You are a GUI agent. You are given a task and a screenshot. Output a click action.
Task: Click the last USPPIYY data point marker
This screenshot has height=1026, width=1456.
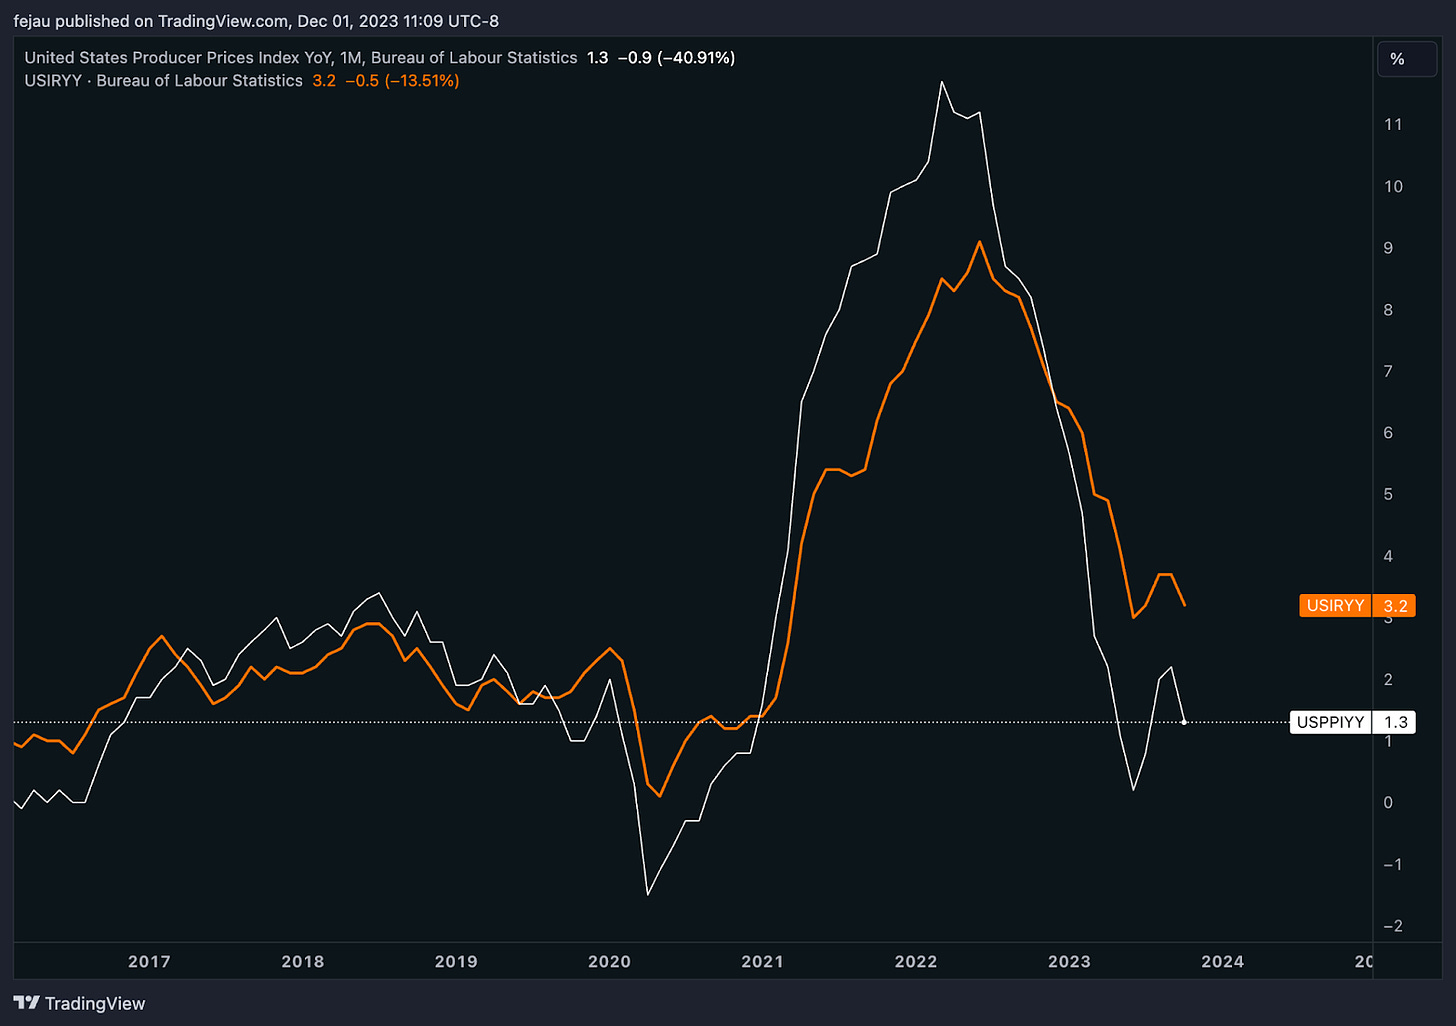[1184, 722]
